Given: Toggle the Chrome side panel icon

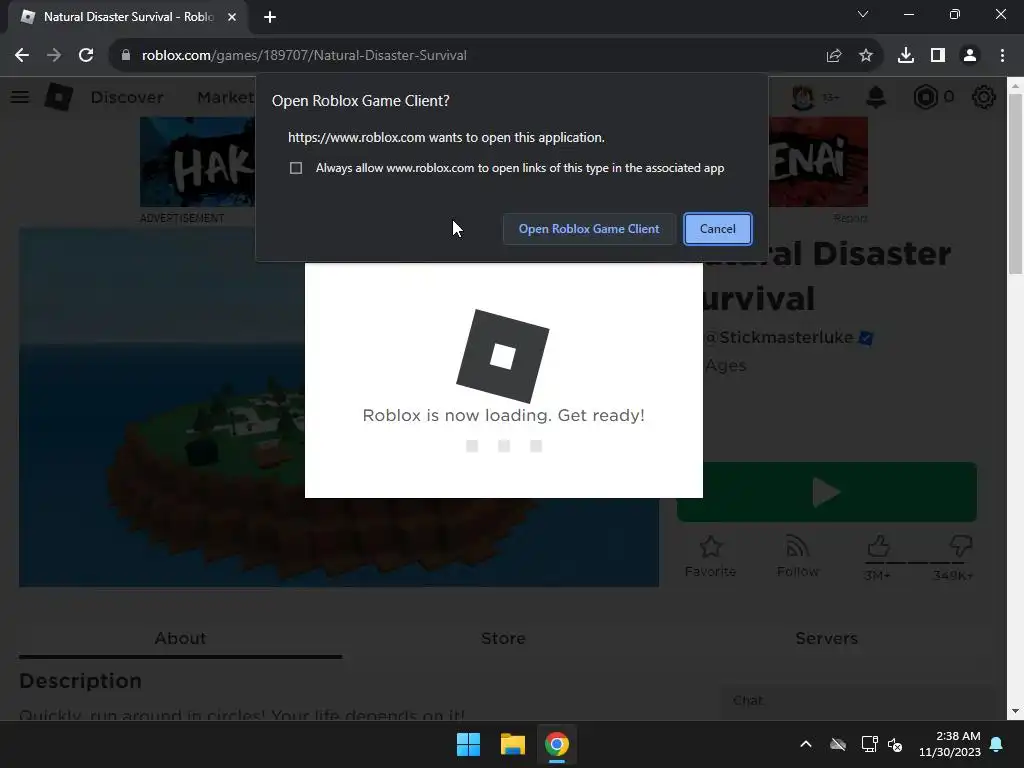Looking at the screenshot, I should (x=938, y=56).
